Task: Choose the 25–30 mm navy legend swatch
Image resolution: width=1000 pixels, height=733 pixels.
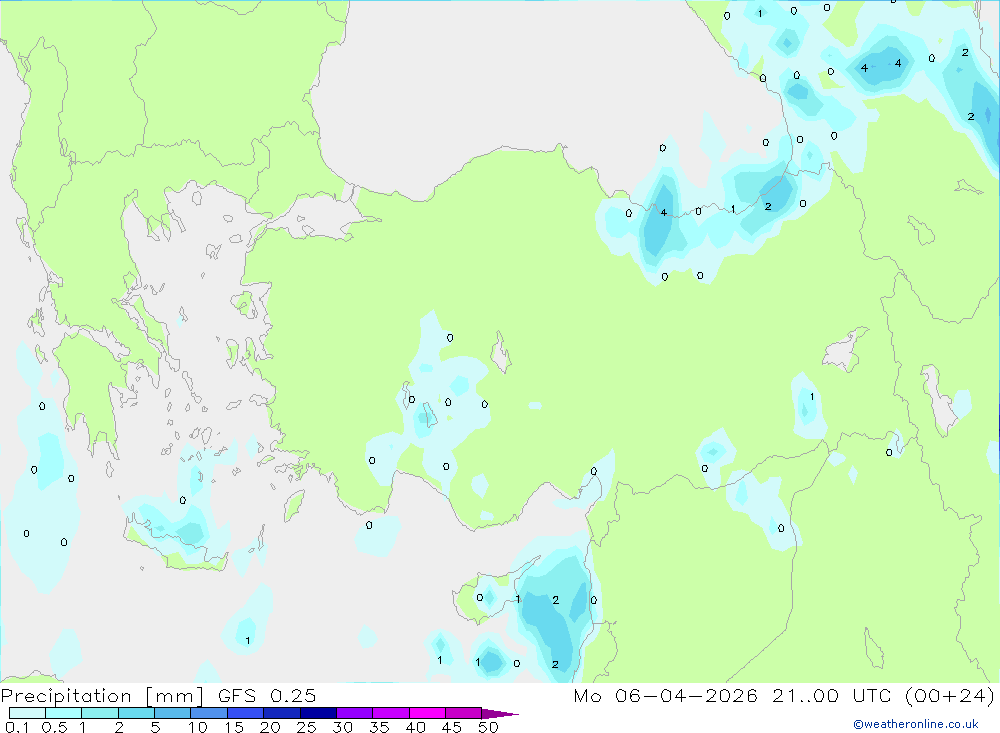Action: (318, 713)
